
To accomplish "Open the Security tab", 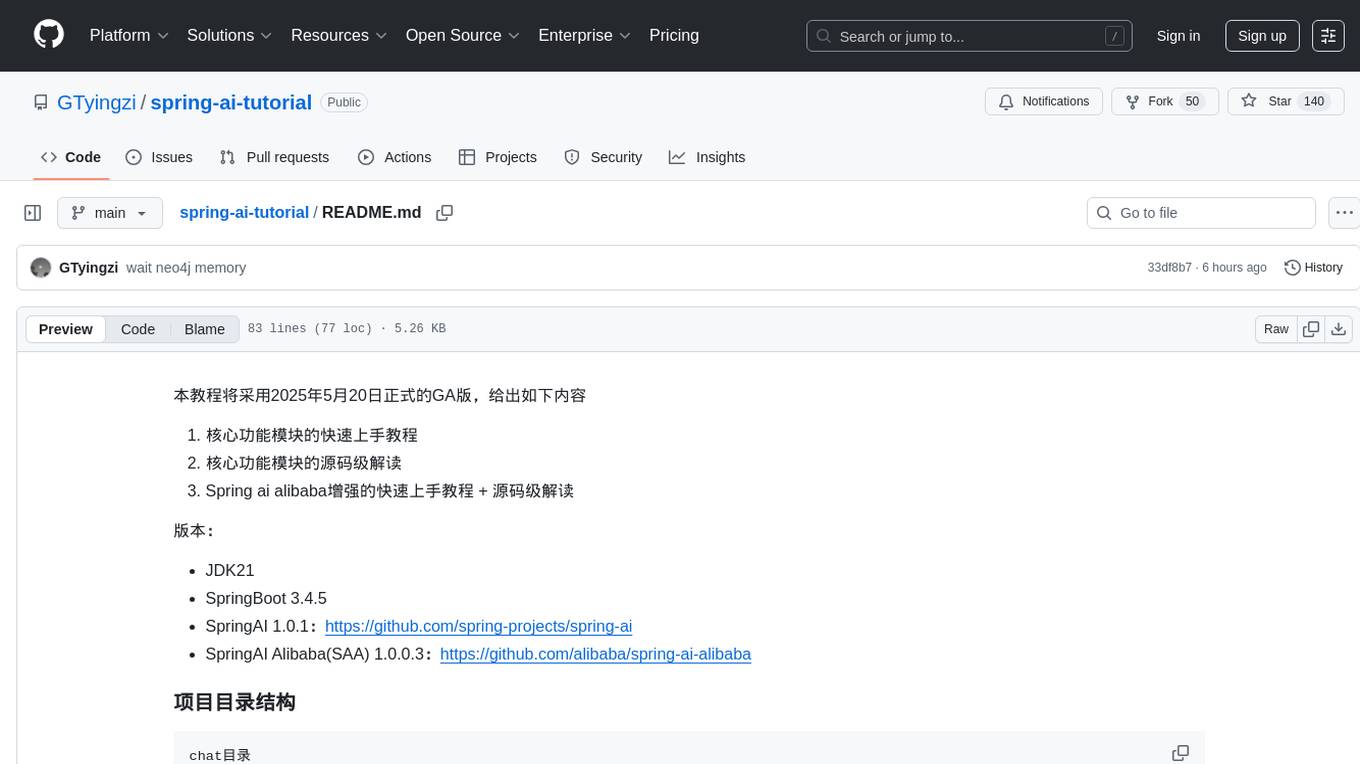I will (x=603, y=157).
